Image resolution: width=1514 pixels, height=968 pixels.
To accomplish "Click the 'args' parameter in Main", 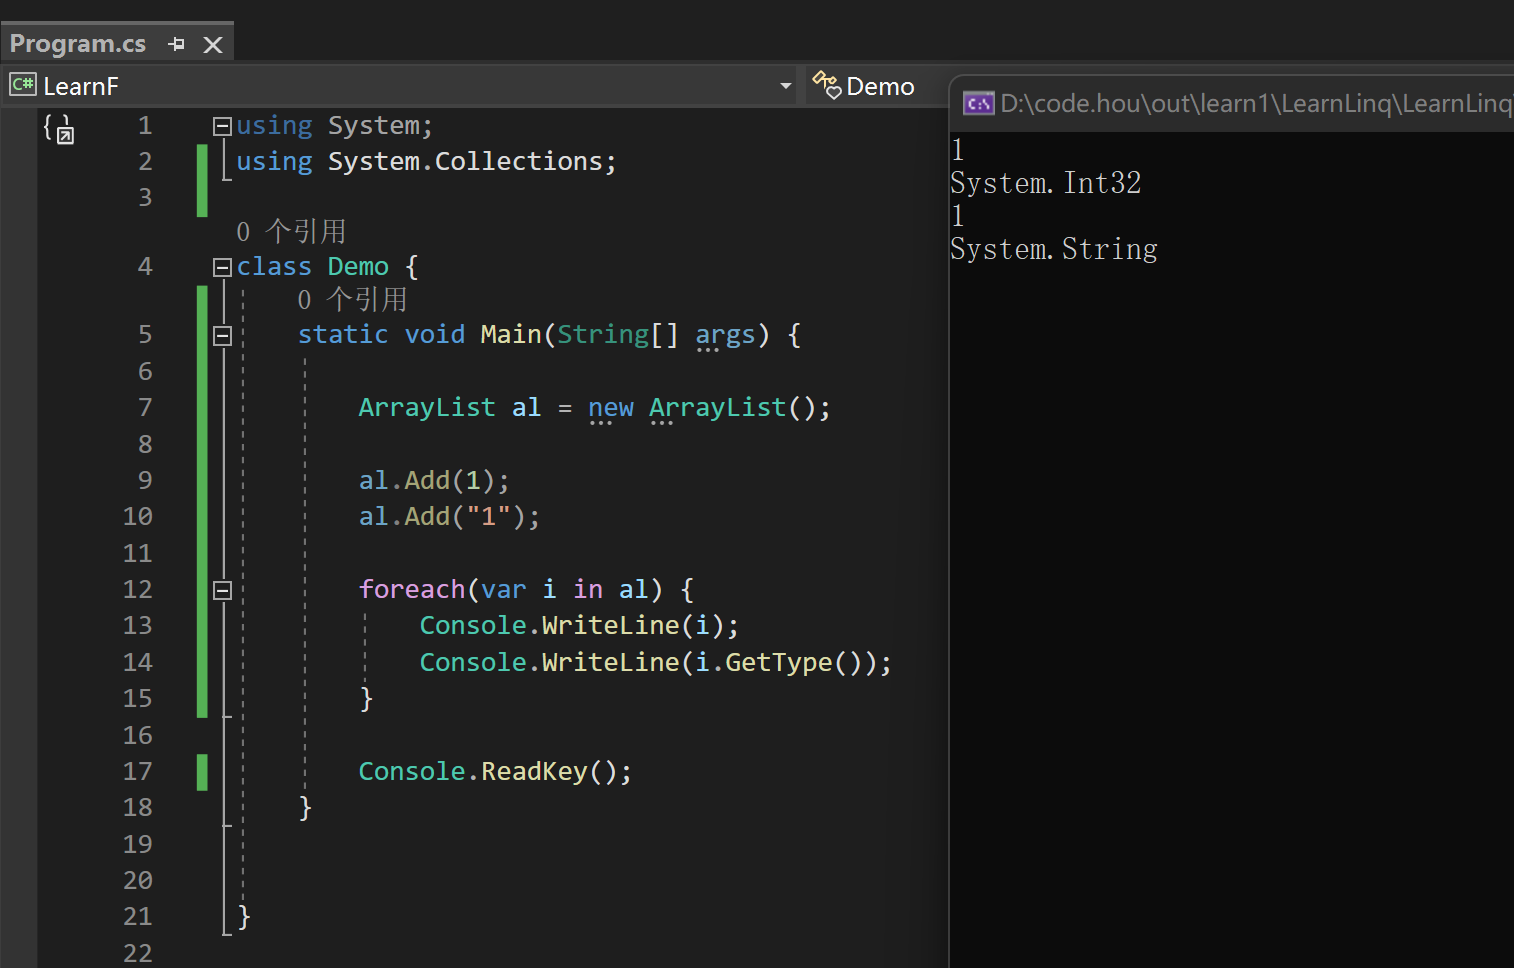I will 725,336.
